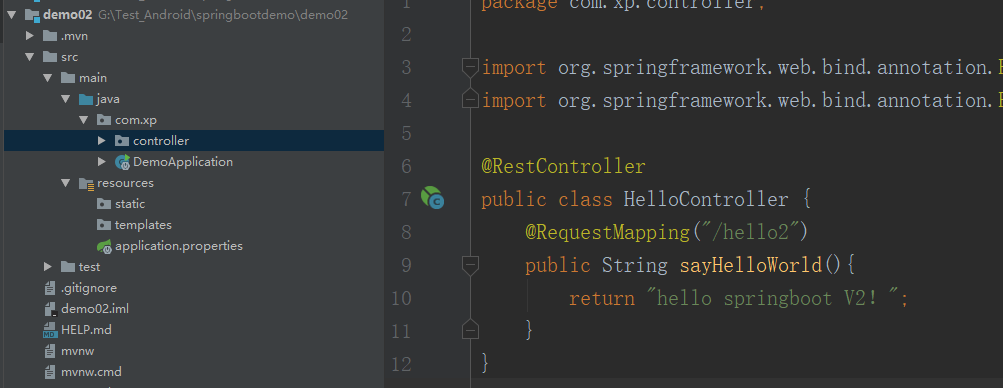The width and height of the screenshot is (1003, 388).
Task: Click the .mvn folder icon
Action: pyautogui.click(x=50, y=36)
